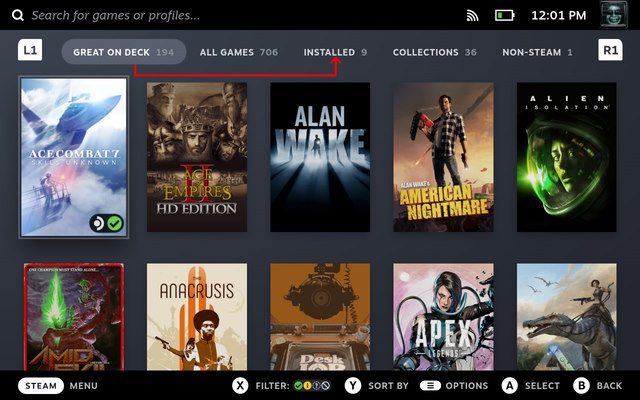Viewport: 640px width, 400px height.
Task: Tap the R1 bumper glyph
Action: click(610, 50)
